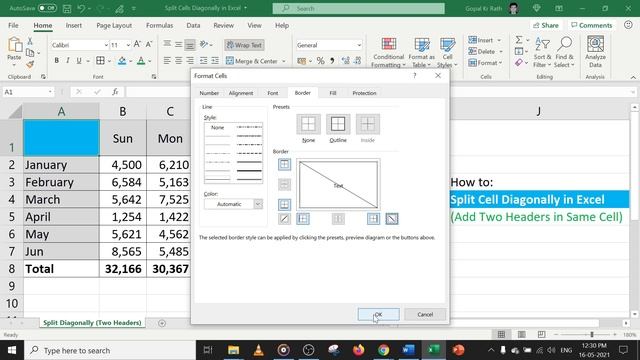This screenshot has height=360, width=640.
Task: Open the View ribbon tab
Action: click(x=254, y=25)
